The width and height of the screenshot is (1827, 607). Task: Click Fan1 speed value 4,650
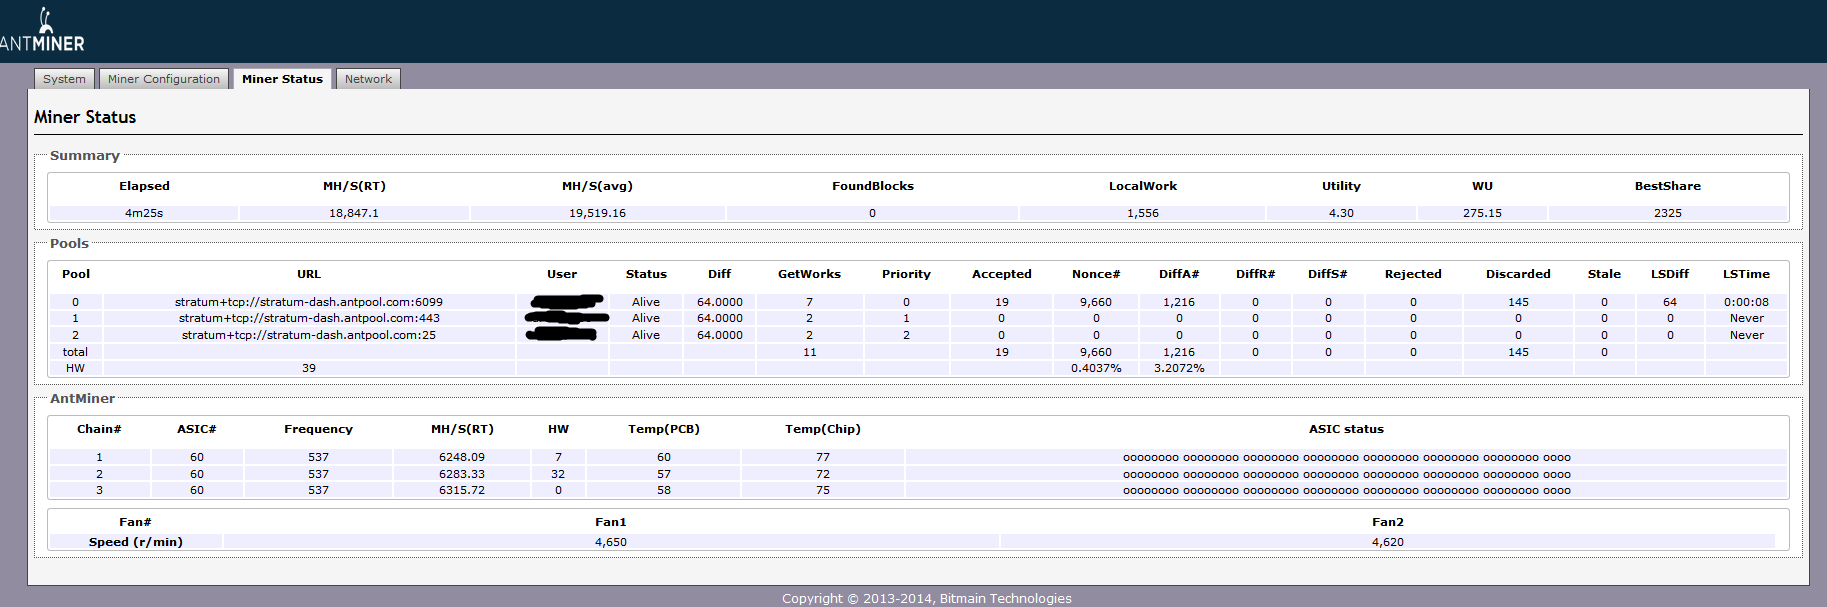click(610, 542)
